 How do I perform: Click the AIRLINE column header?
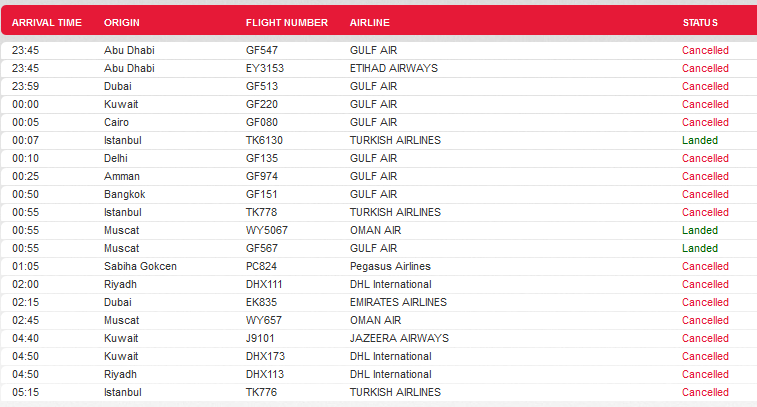[x=370, y=23]
